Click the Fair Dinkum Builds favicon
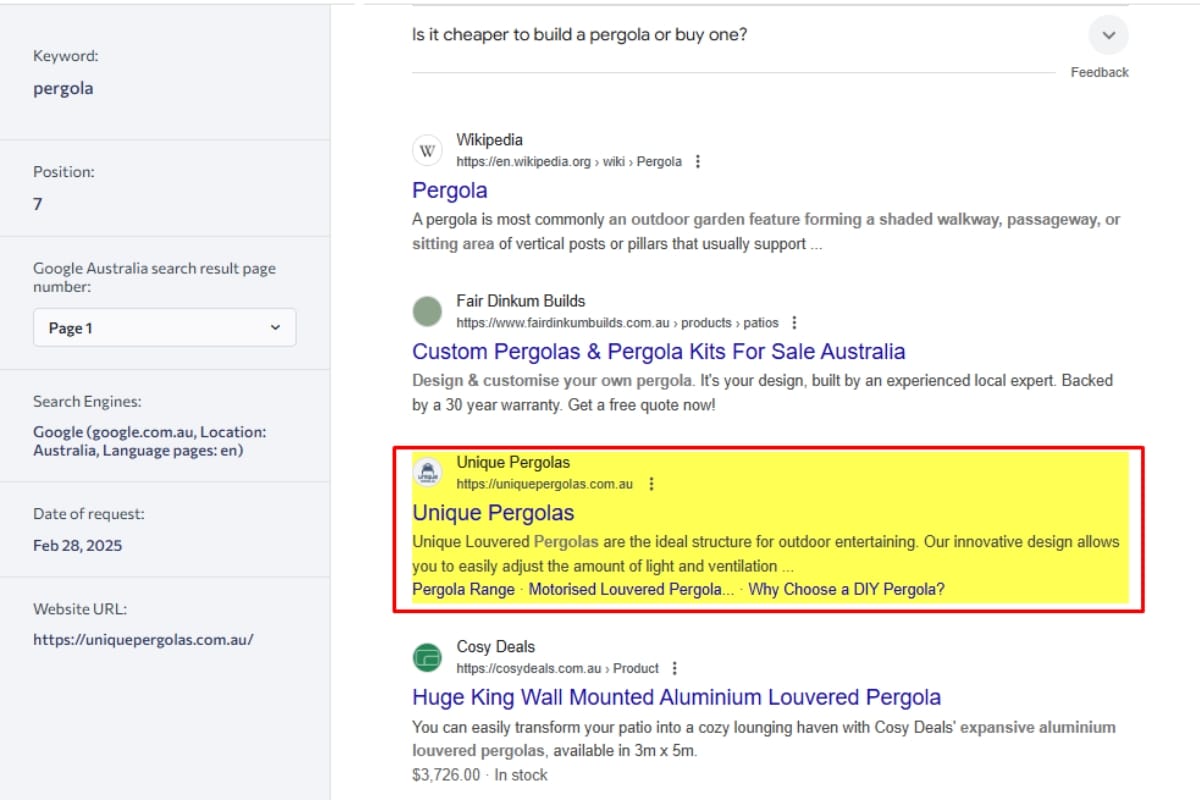The height and width of the screenshot is (800, 1200). (x=427, y=312)
